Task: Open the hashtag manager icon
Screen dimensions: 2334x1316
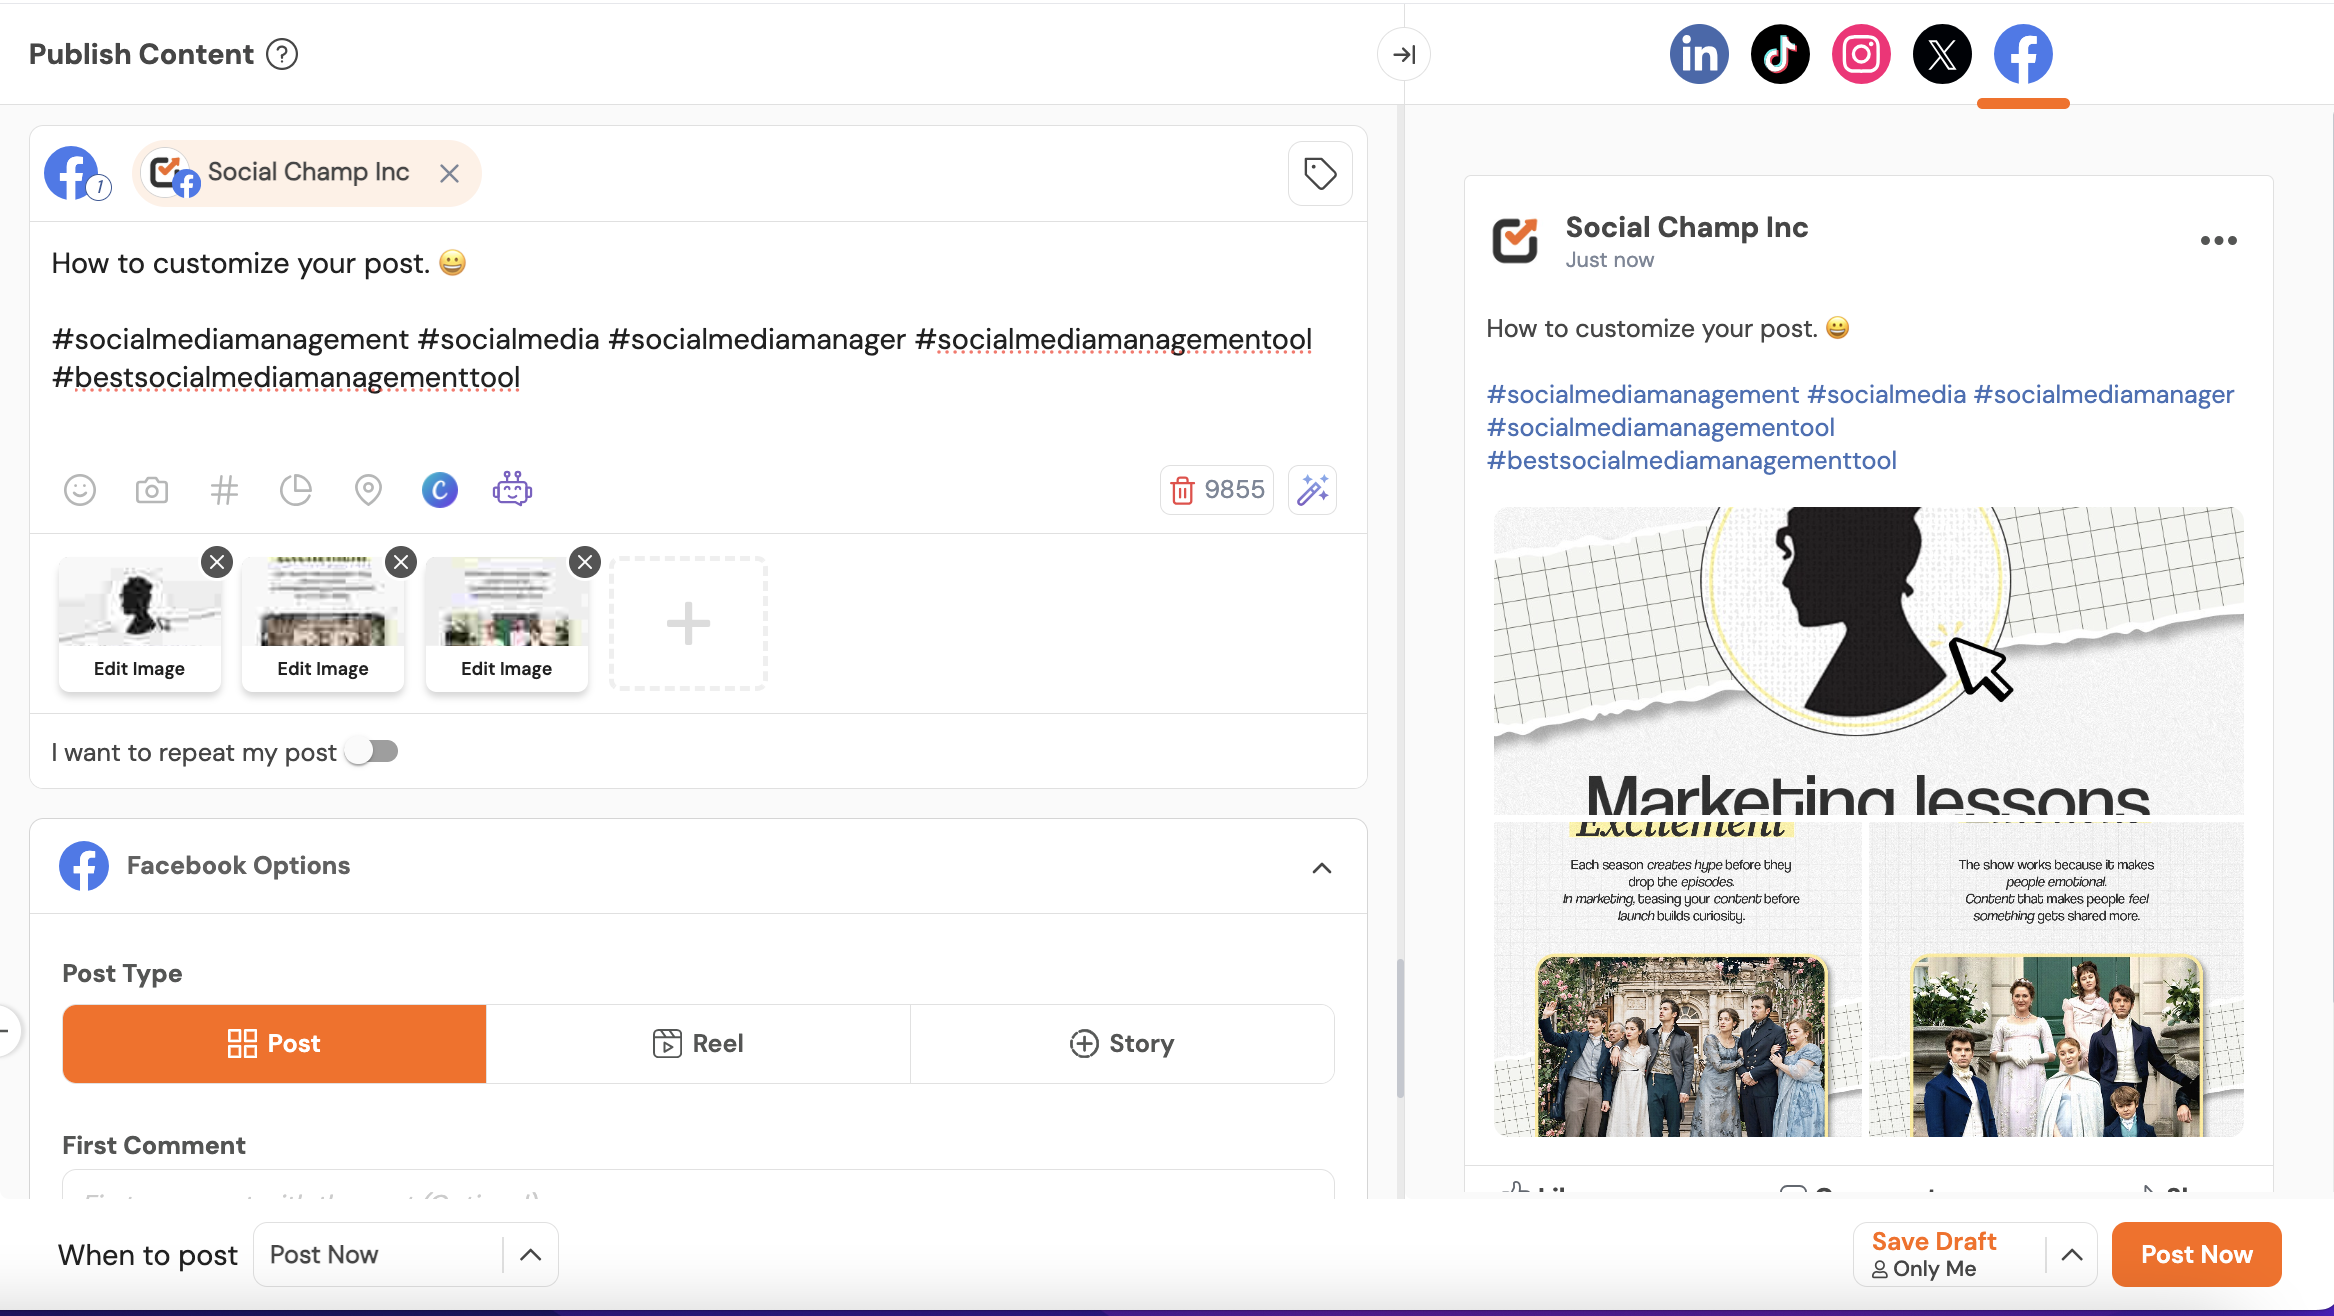Action: point(224,490)
